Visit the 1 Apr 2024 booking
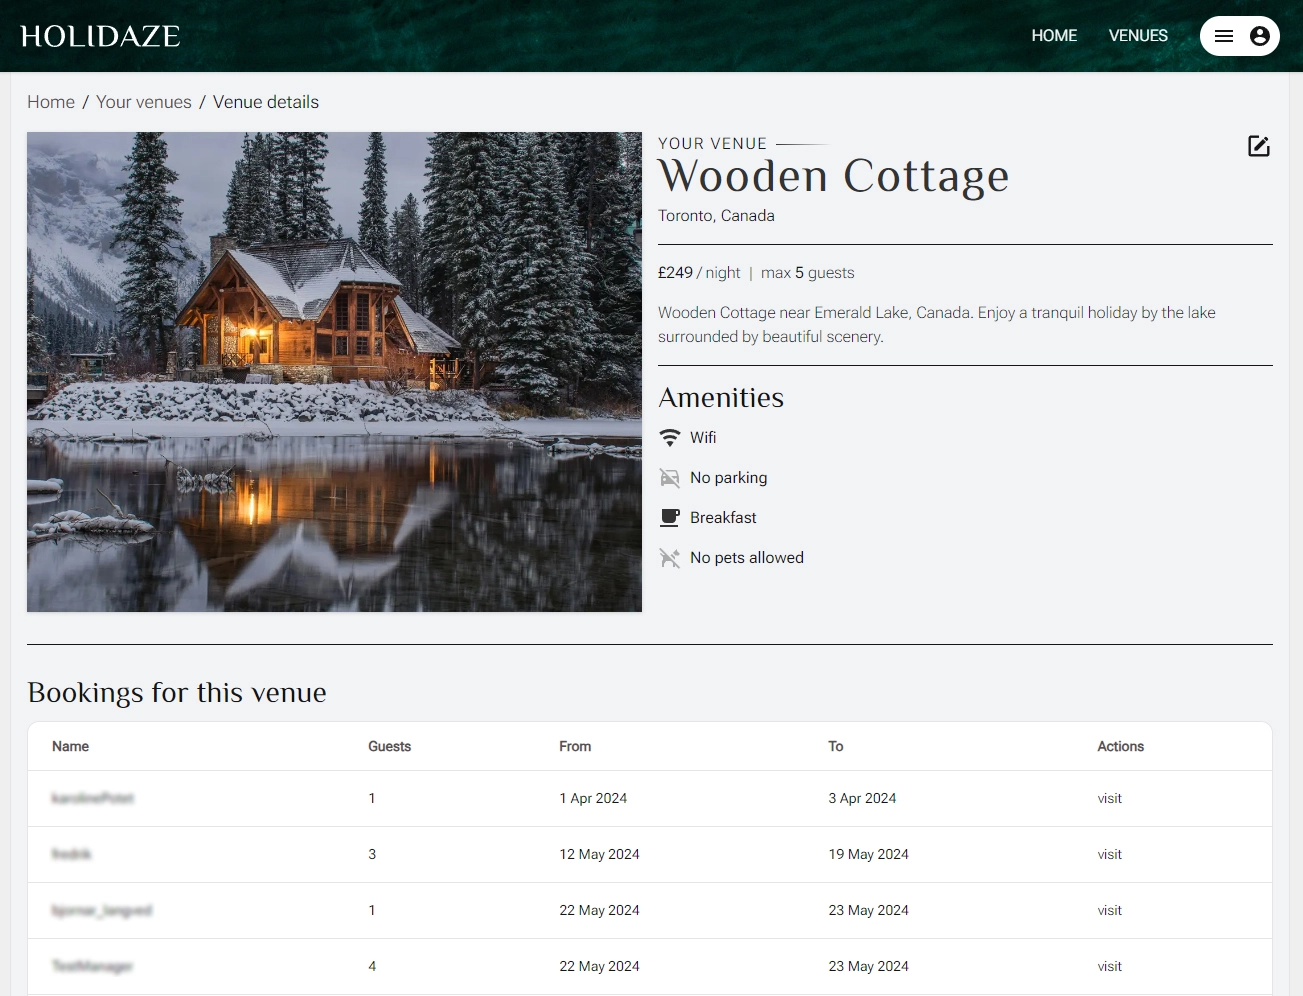Viewport: 1303px width, 996px height. pos(1109,798)
